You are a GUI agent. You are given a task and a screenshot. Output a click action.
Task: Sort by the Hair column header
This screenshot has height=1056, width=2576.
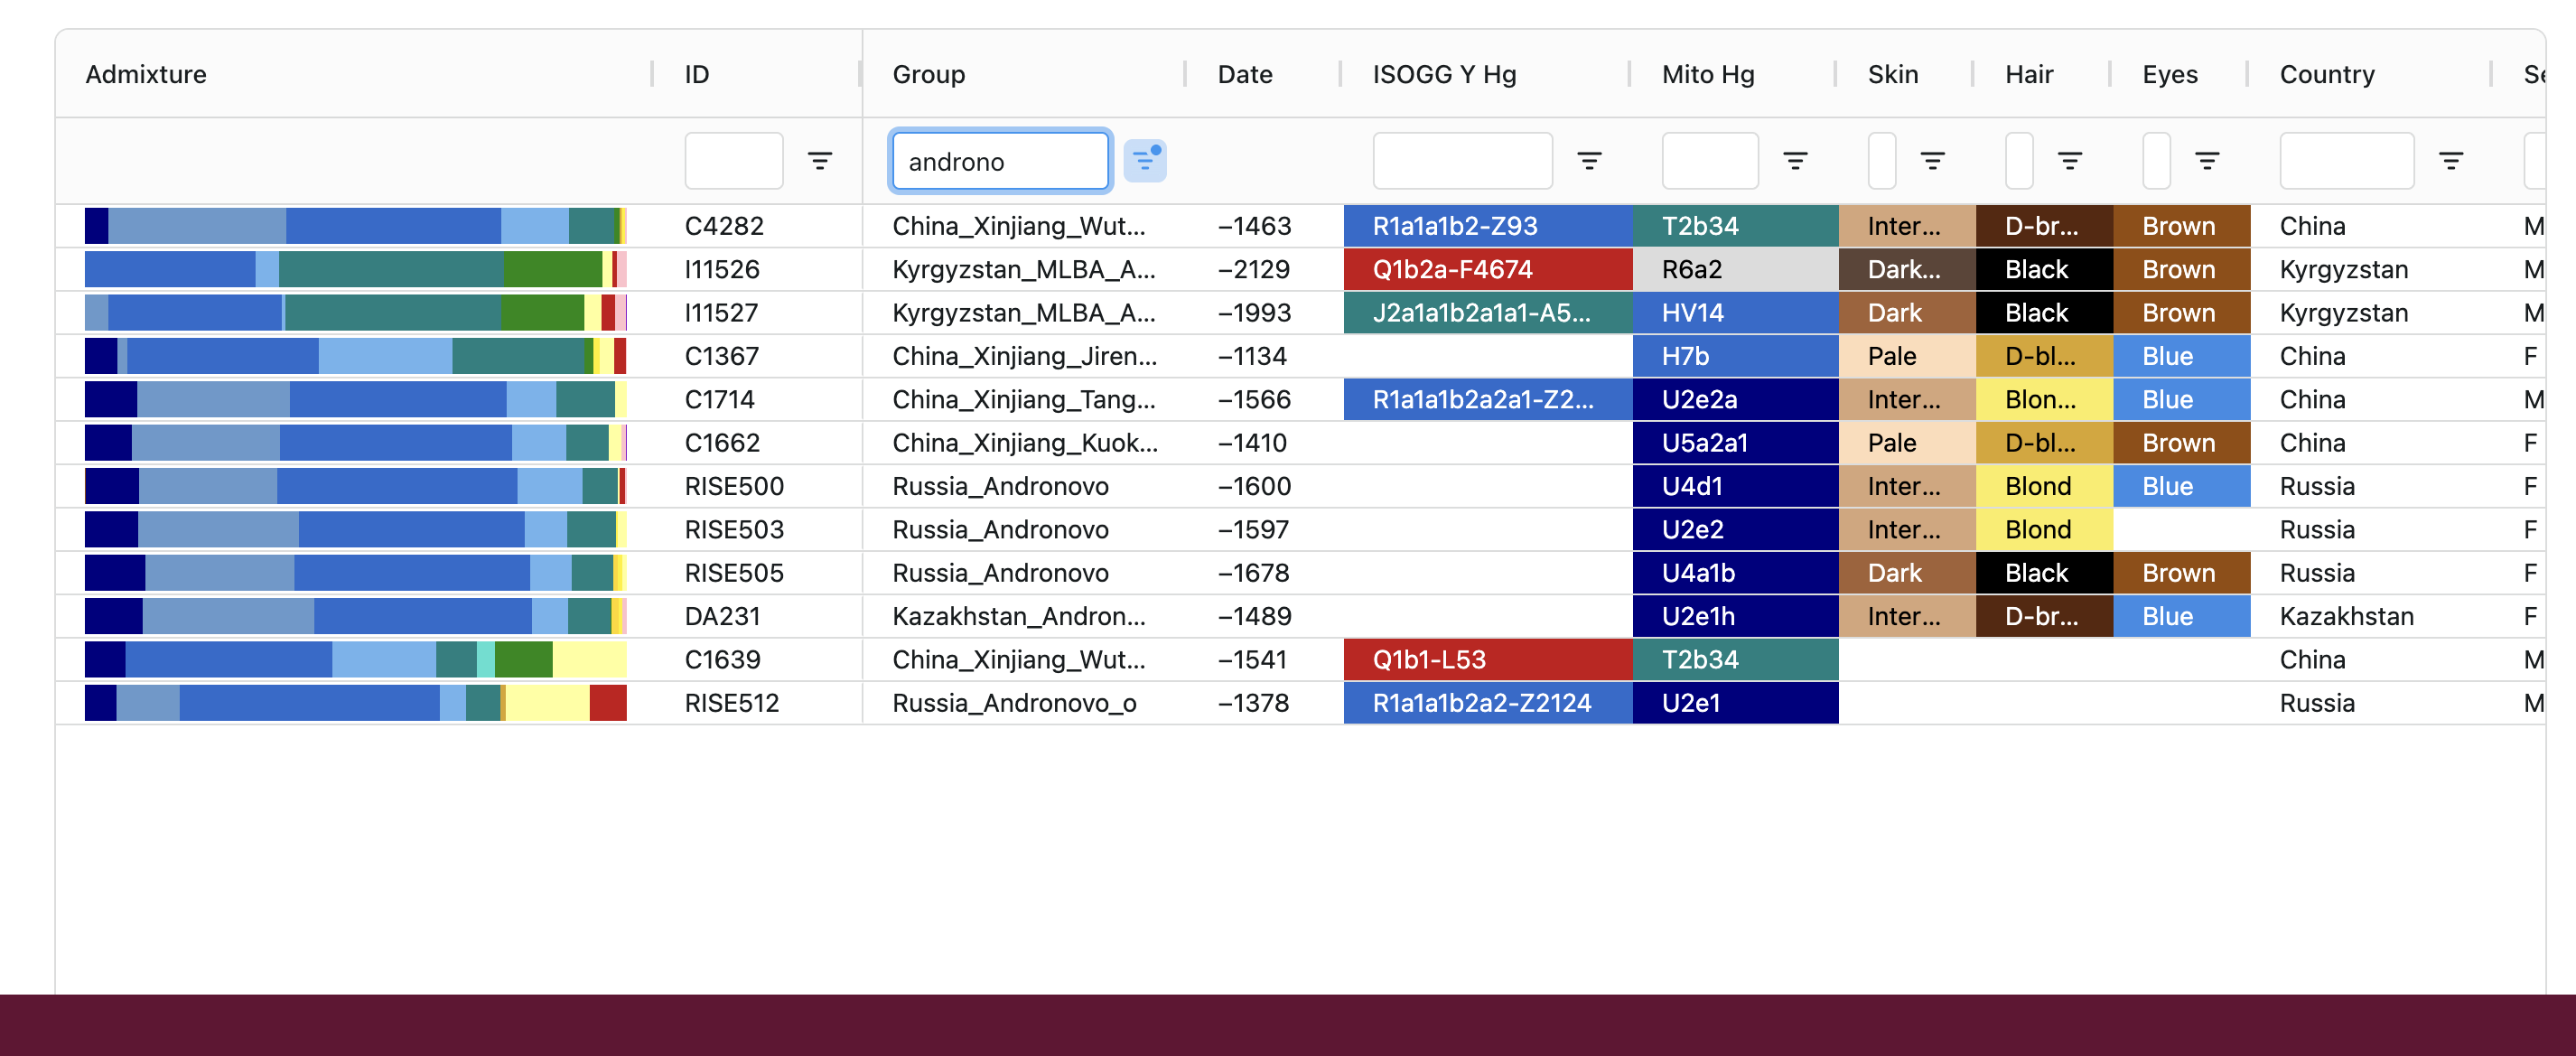tap(2029, 74)
